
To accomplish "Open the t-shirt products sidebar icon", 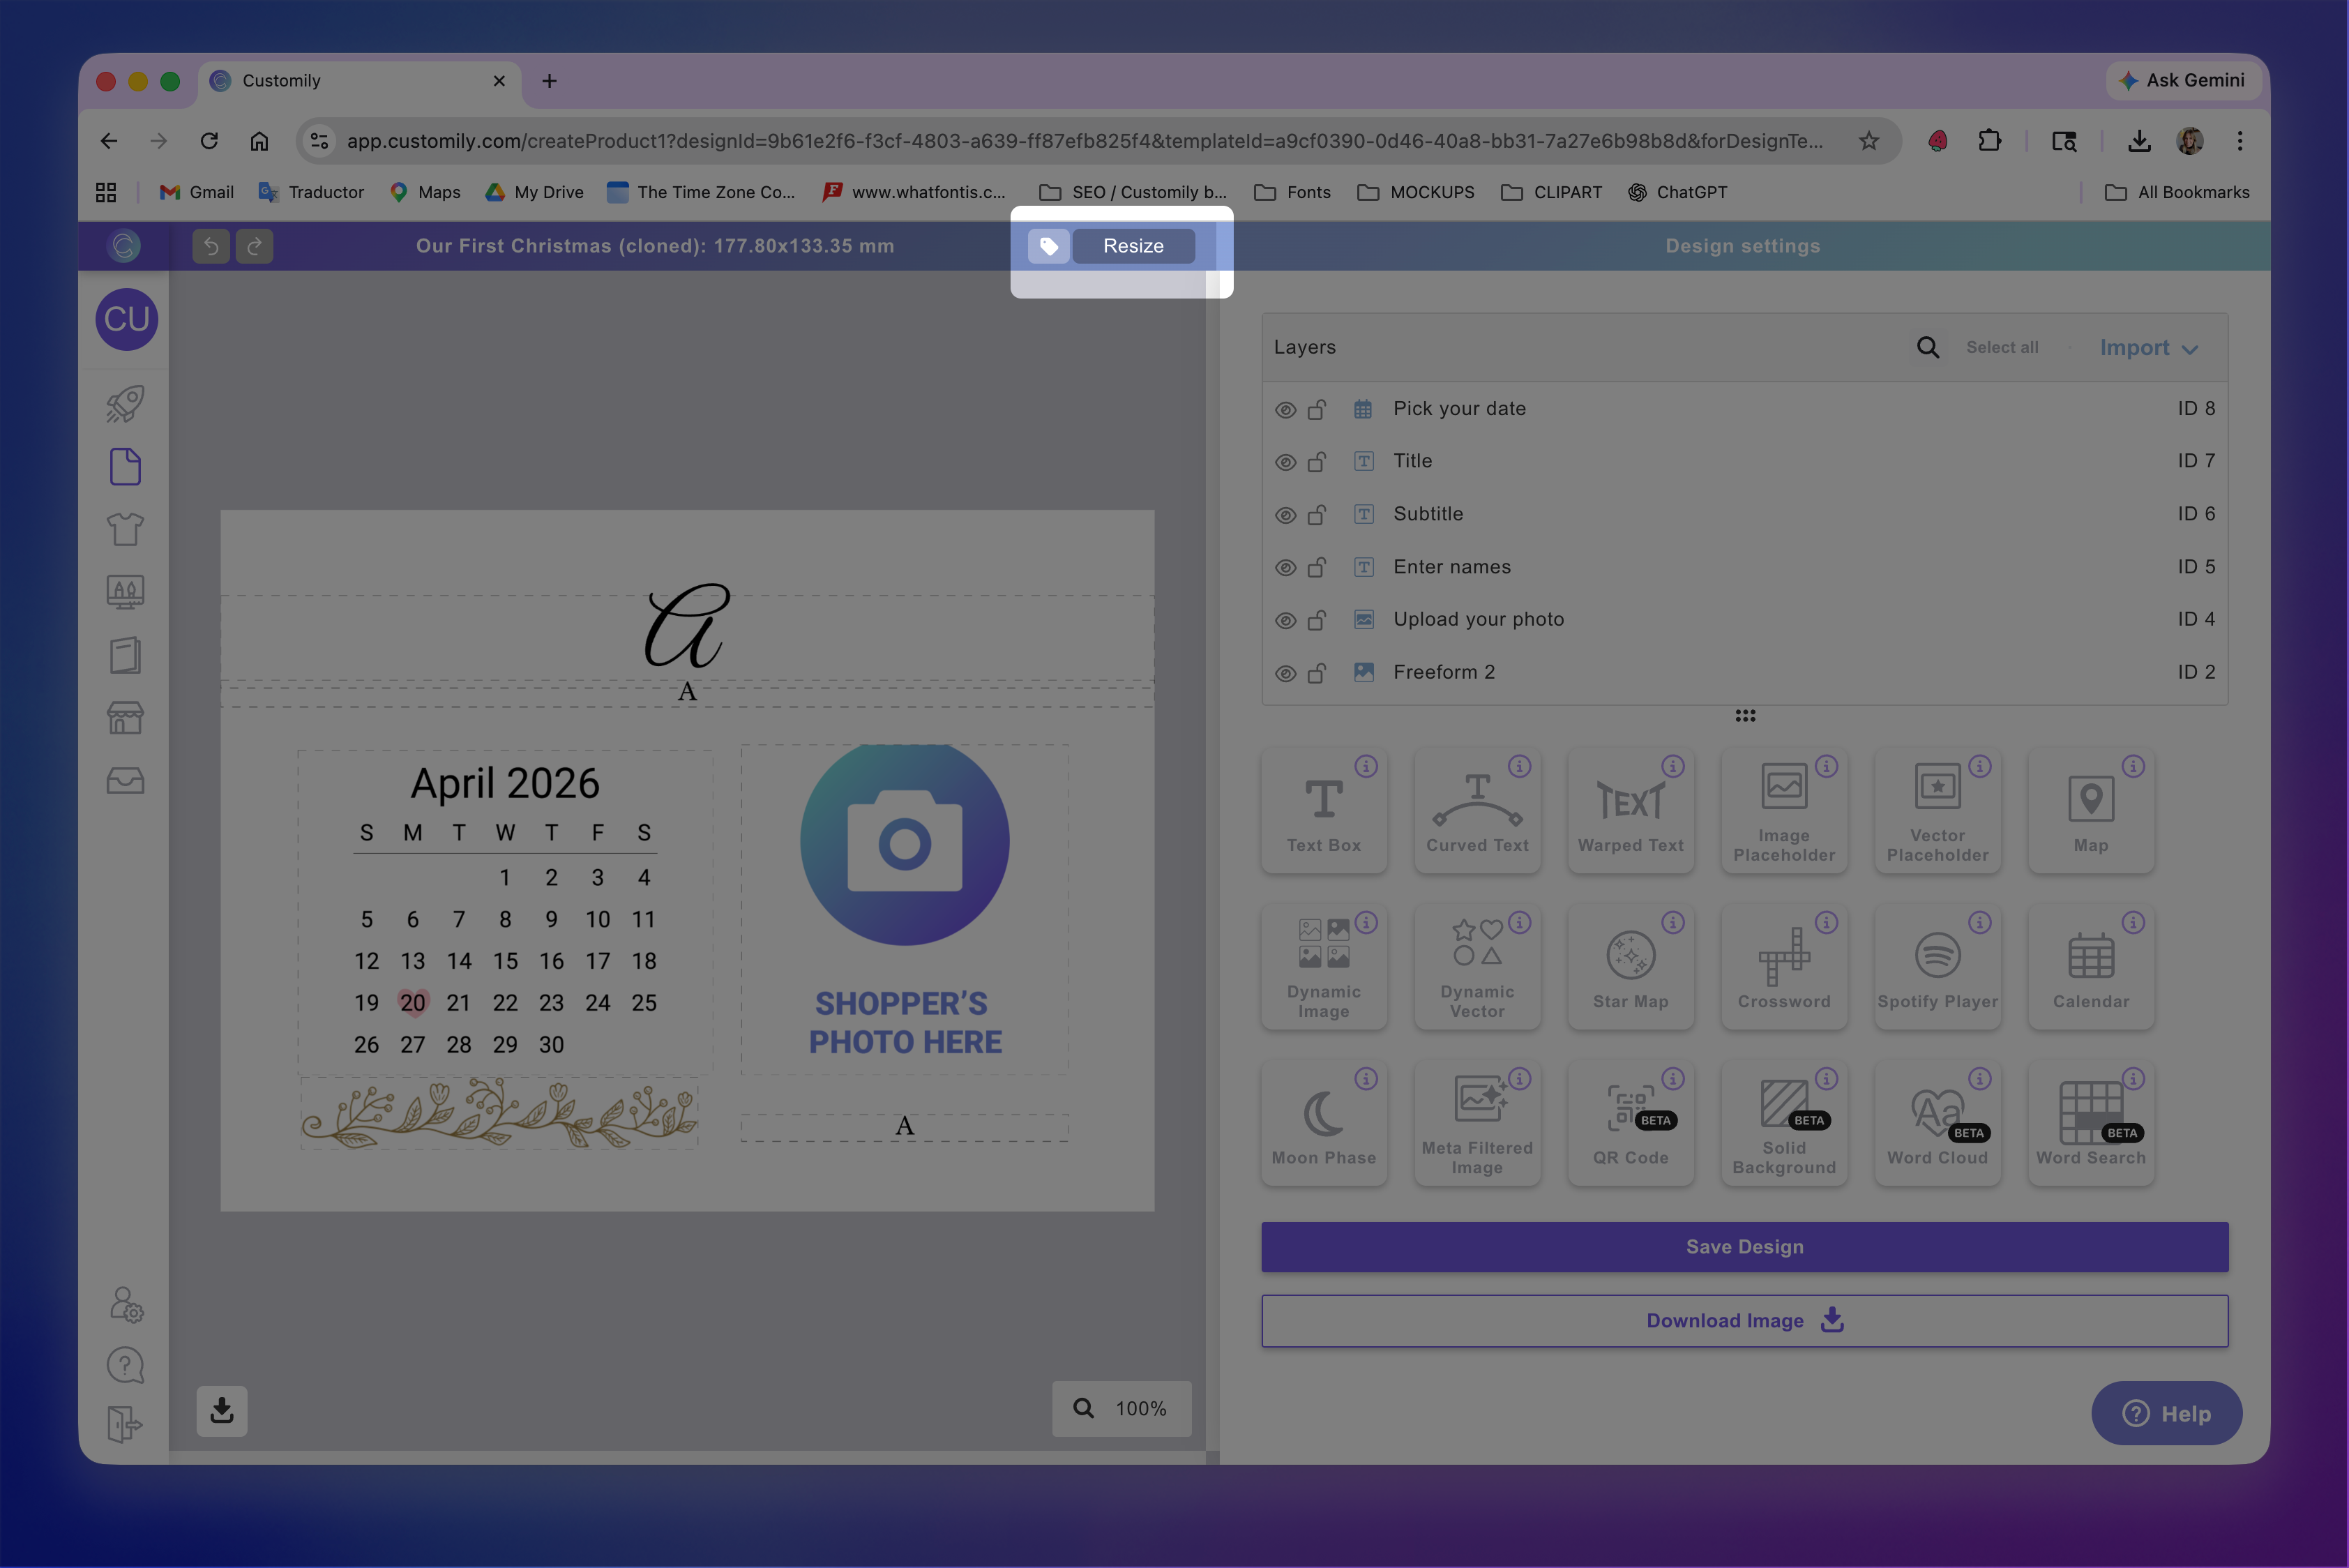I will (125, 529).
